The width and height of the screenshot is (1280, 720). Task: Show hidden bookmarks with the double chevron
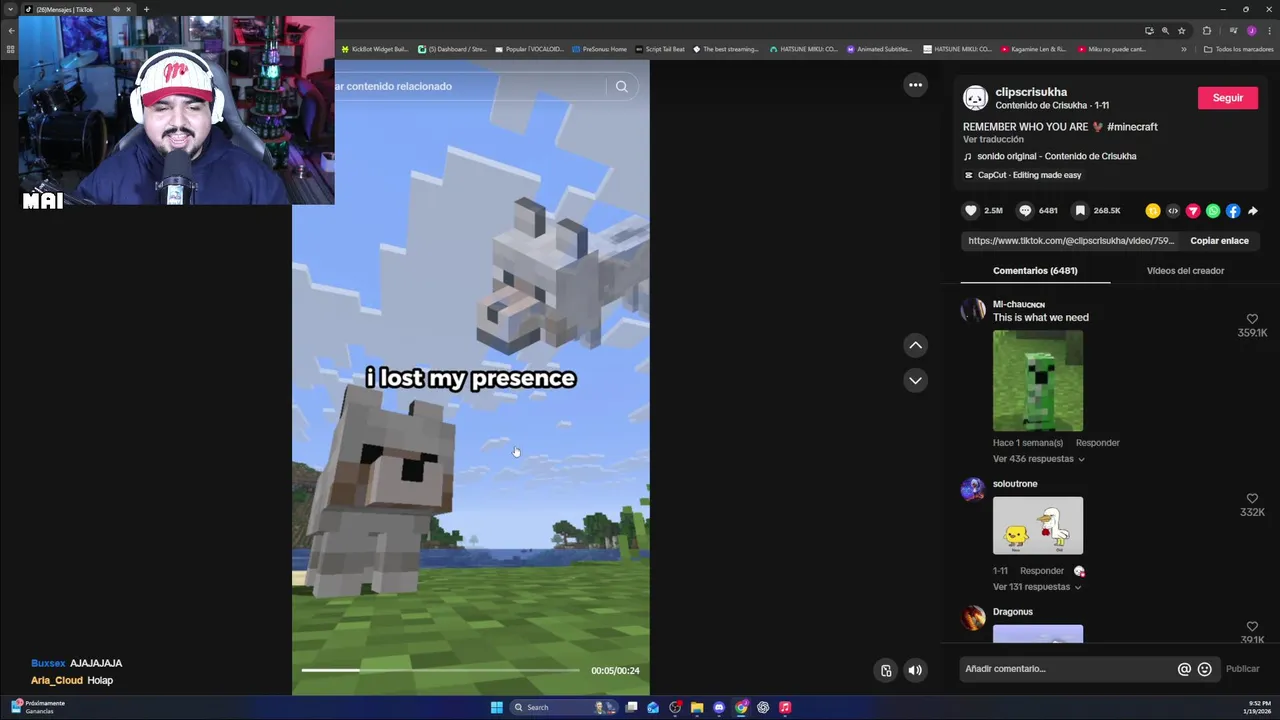coord(1184,49)
